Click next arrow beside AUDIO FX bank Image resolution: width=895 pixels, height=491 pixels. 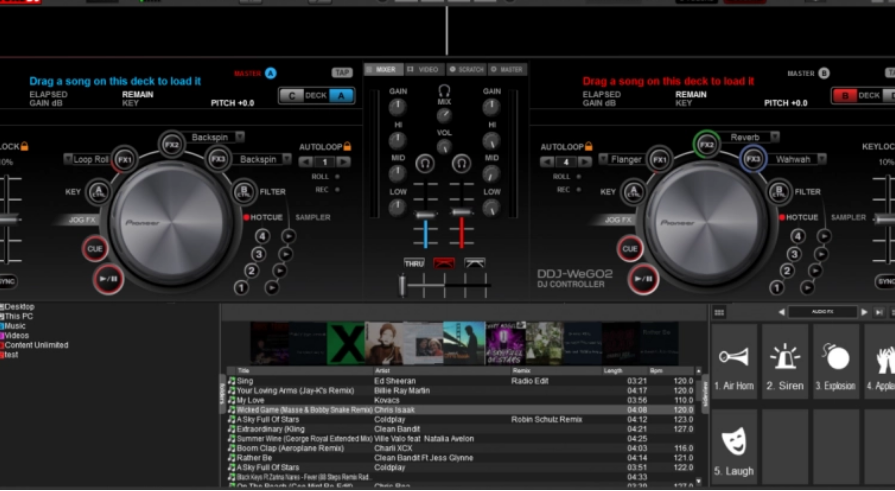864,312
